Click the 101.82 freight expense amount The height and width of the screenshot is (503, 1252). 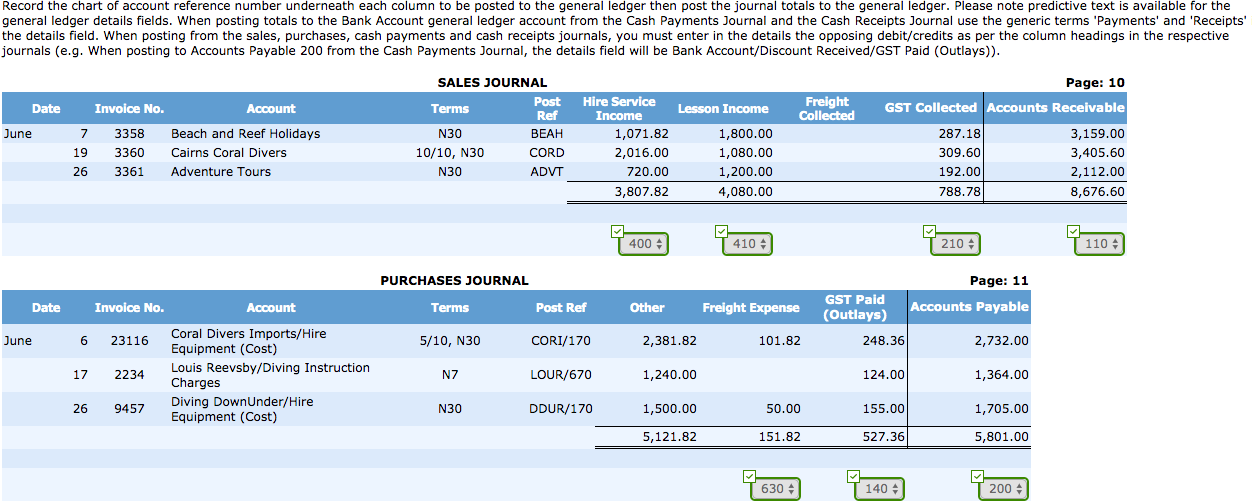[780, 341]
